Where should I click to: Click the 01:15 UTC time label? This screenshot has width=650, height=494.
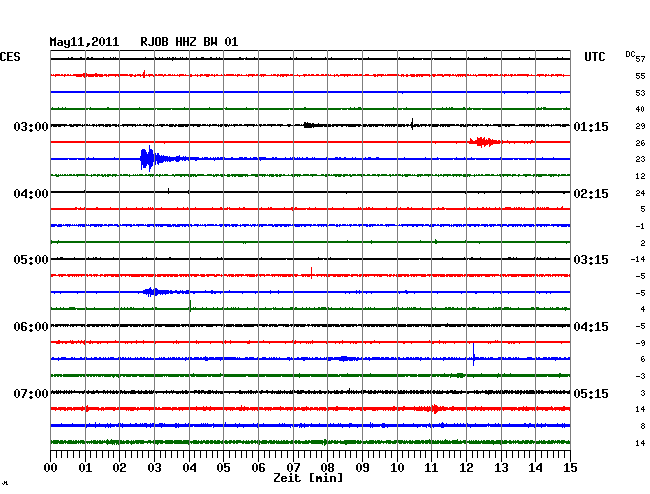pyautogui.click(x=591, y=127)
